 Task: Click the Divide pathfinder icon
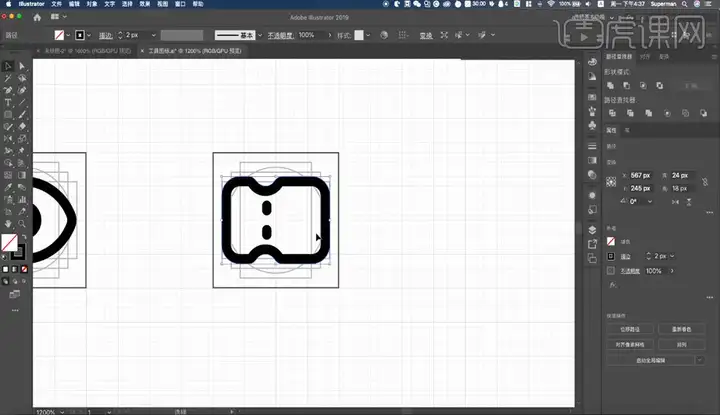612,113
